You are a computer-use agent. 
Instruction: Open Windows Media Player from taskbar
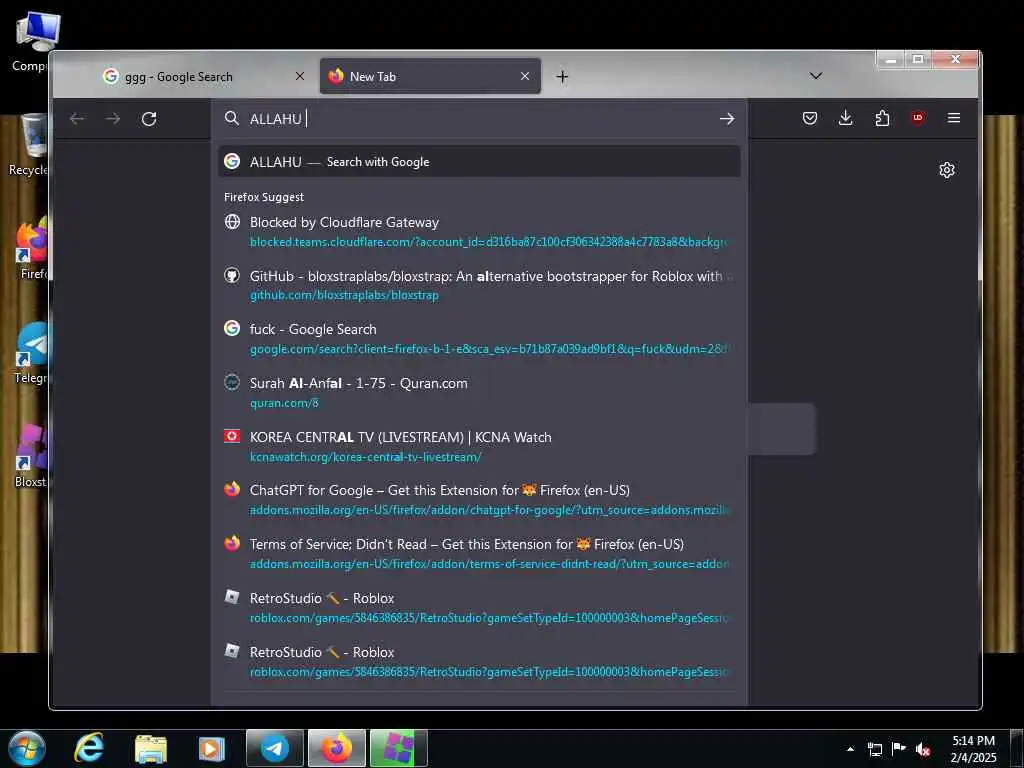tap(212, 749)
